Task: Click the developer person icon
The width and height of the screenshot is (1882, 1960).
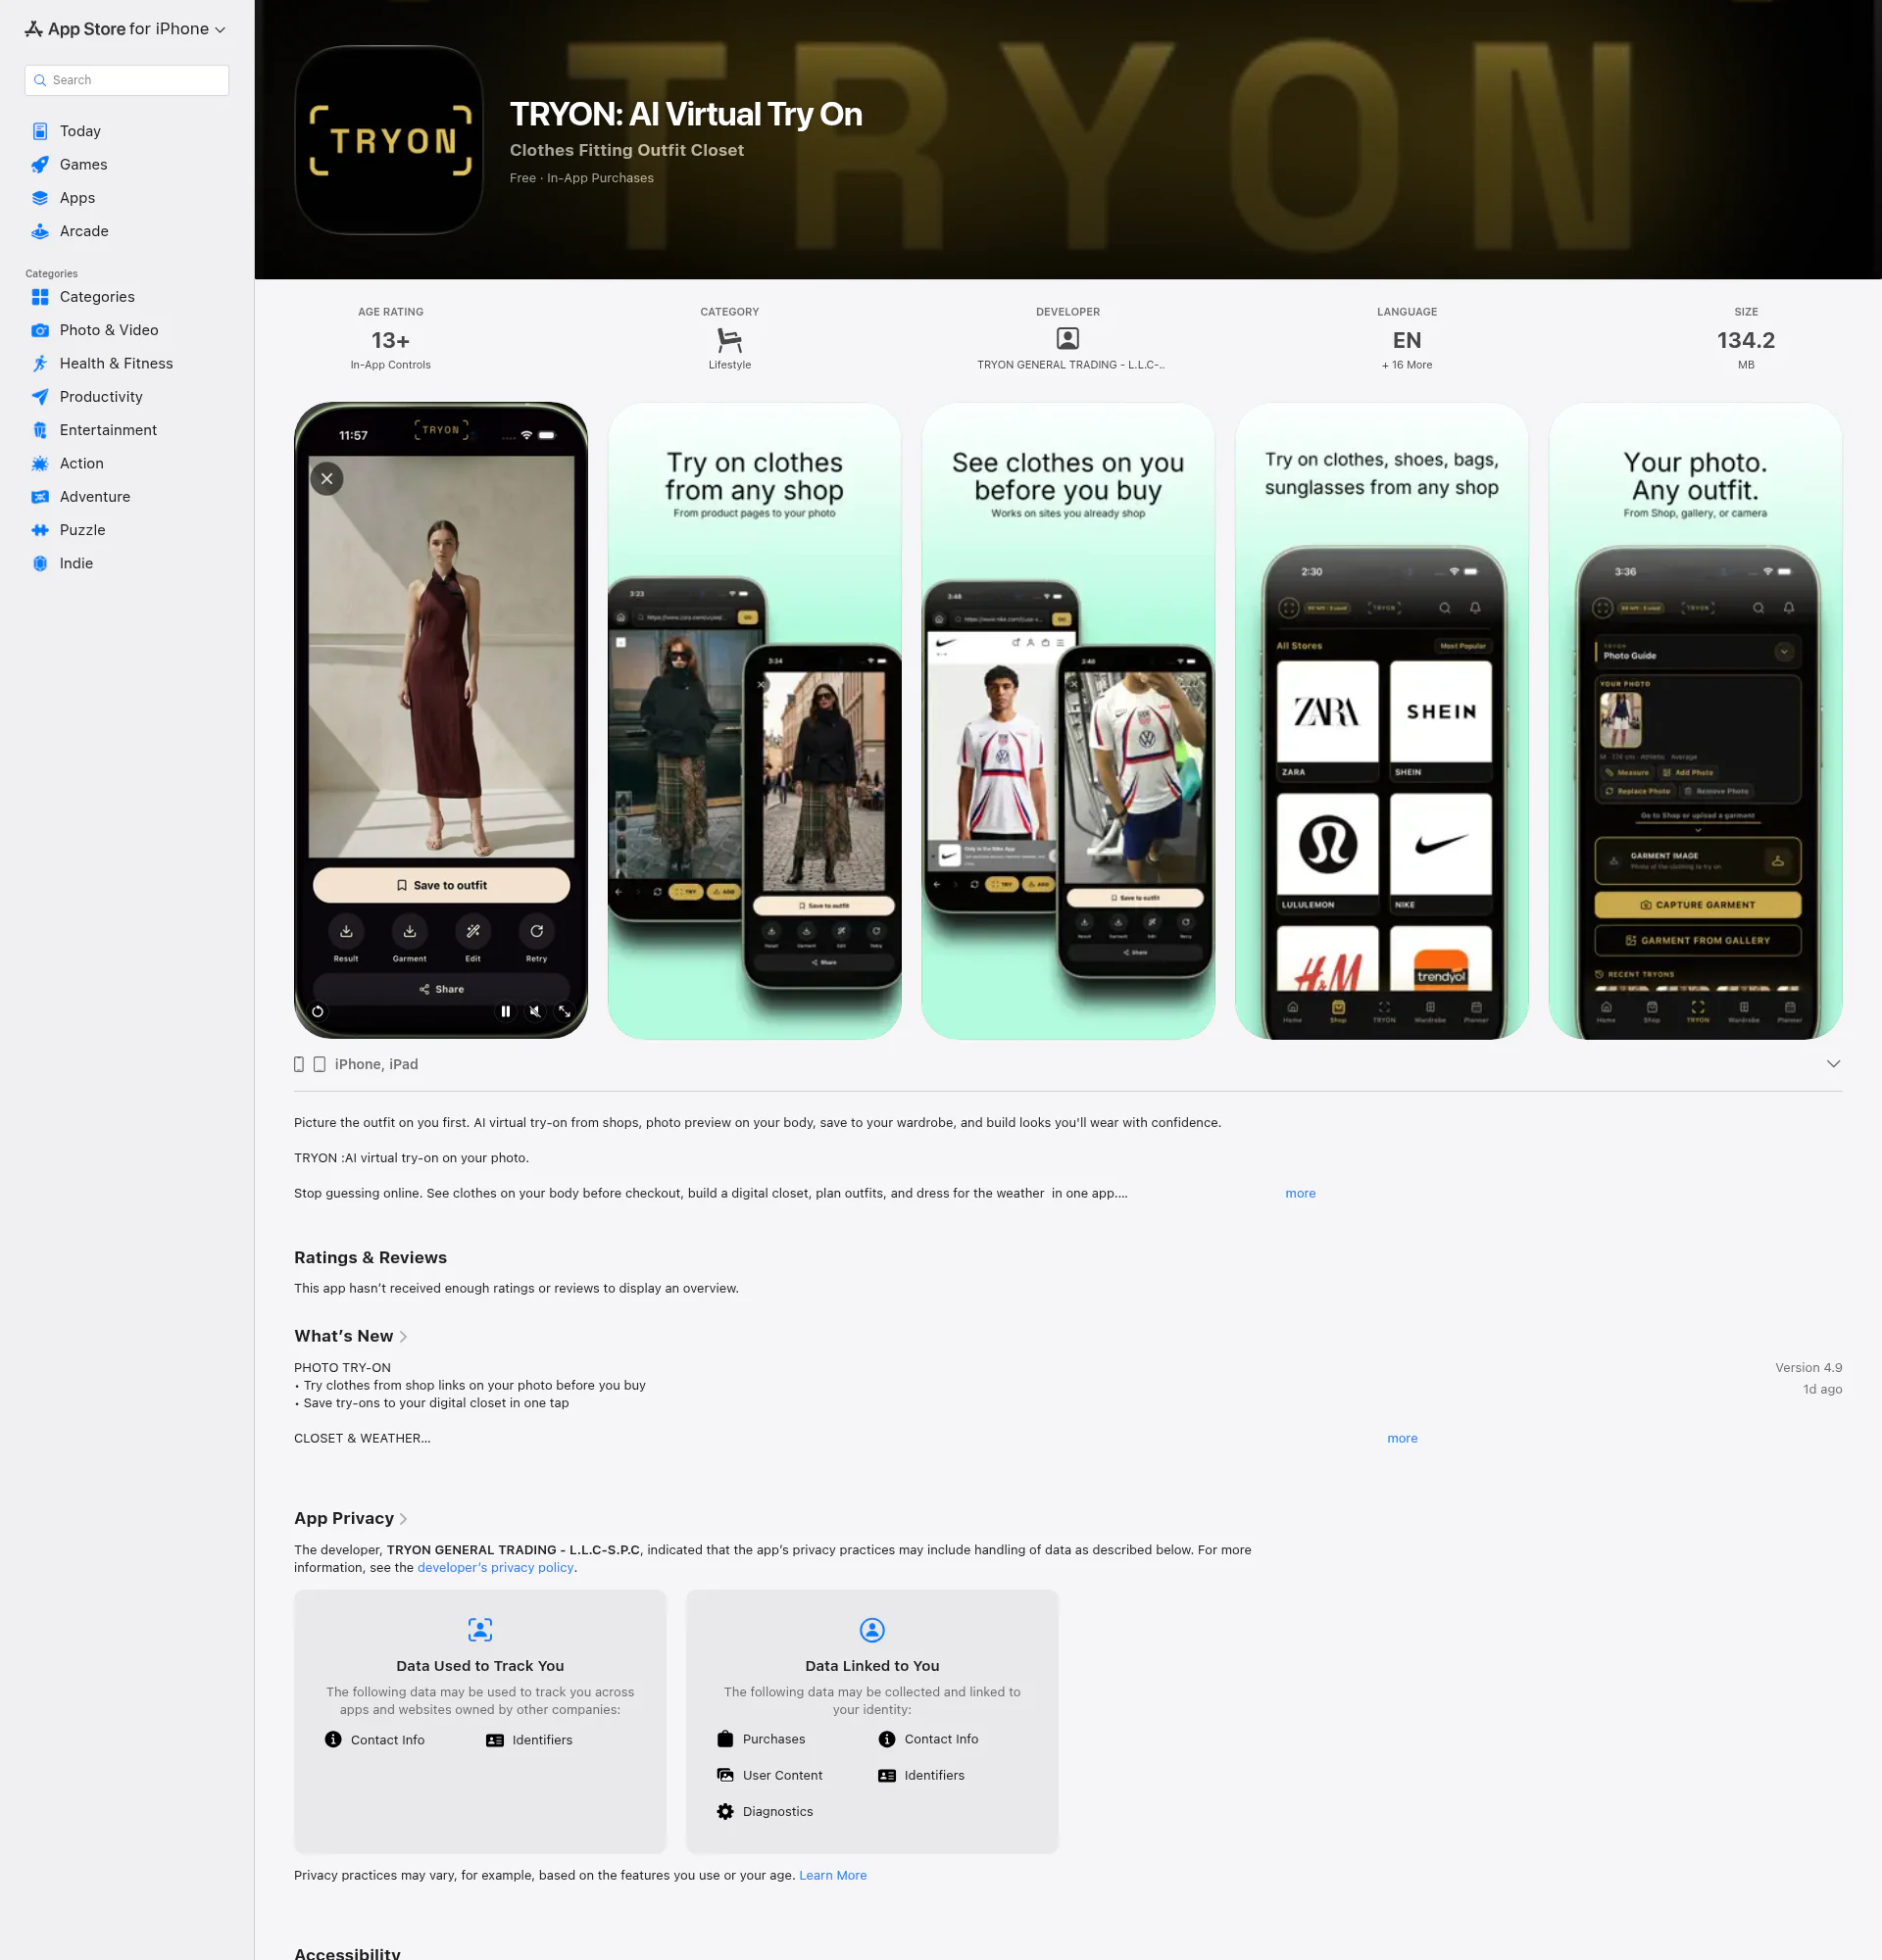Action: point(1068,339)
